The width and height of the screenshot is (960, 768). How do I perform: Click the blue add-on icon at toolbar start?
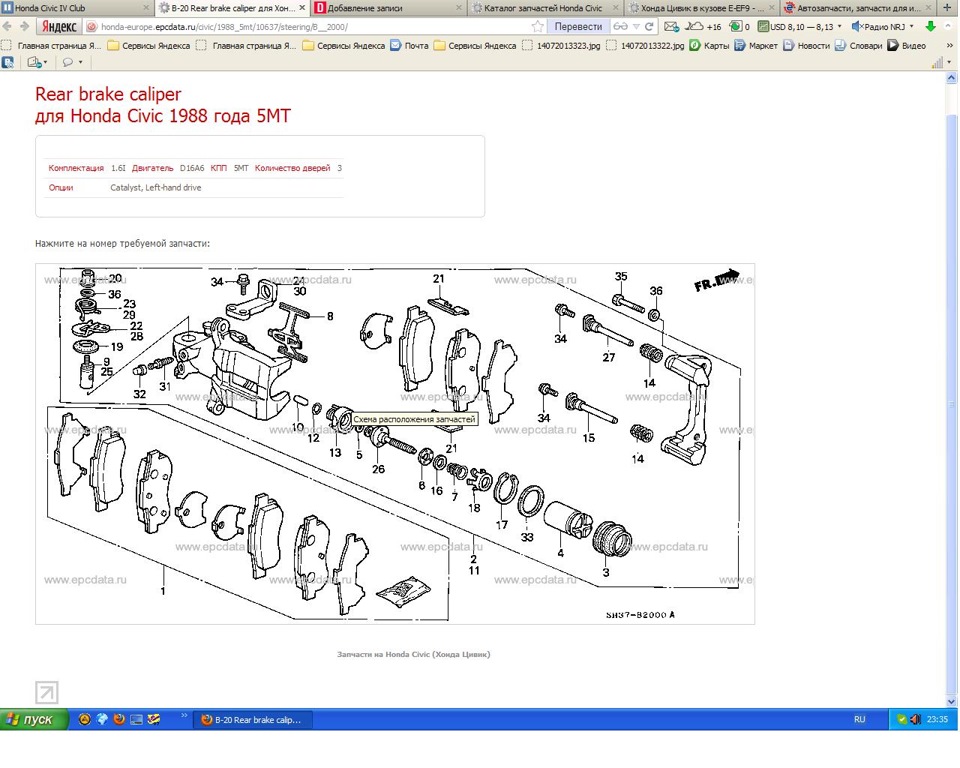8,62
